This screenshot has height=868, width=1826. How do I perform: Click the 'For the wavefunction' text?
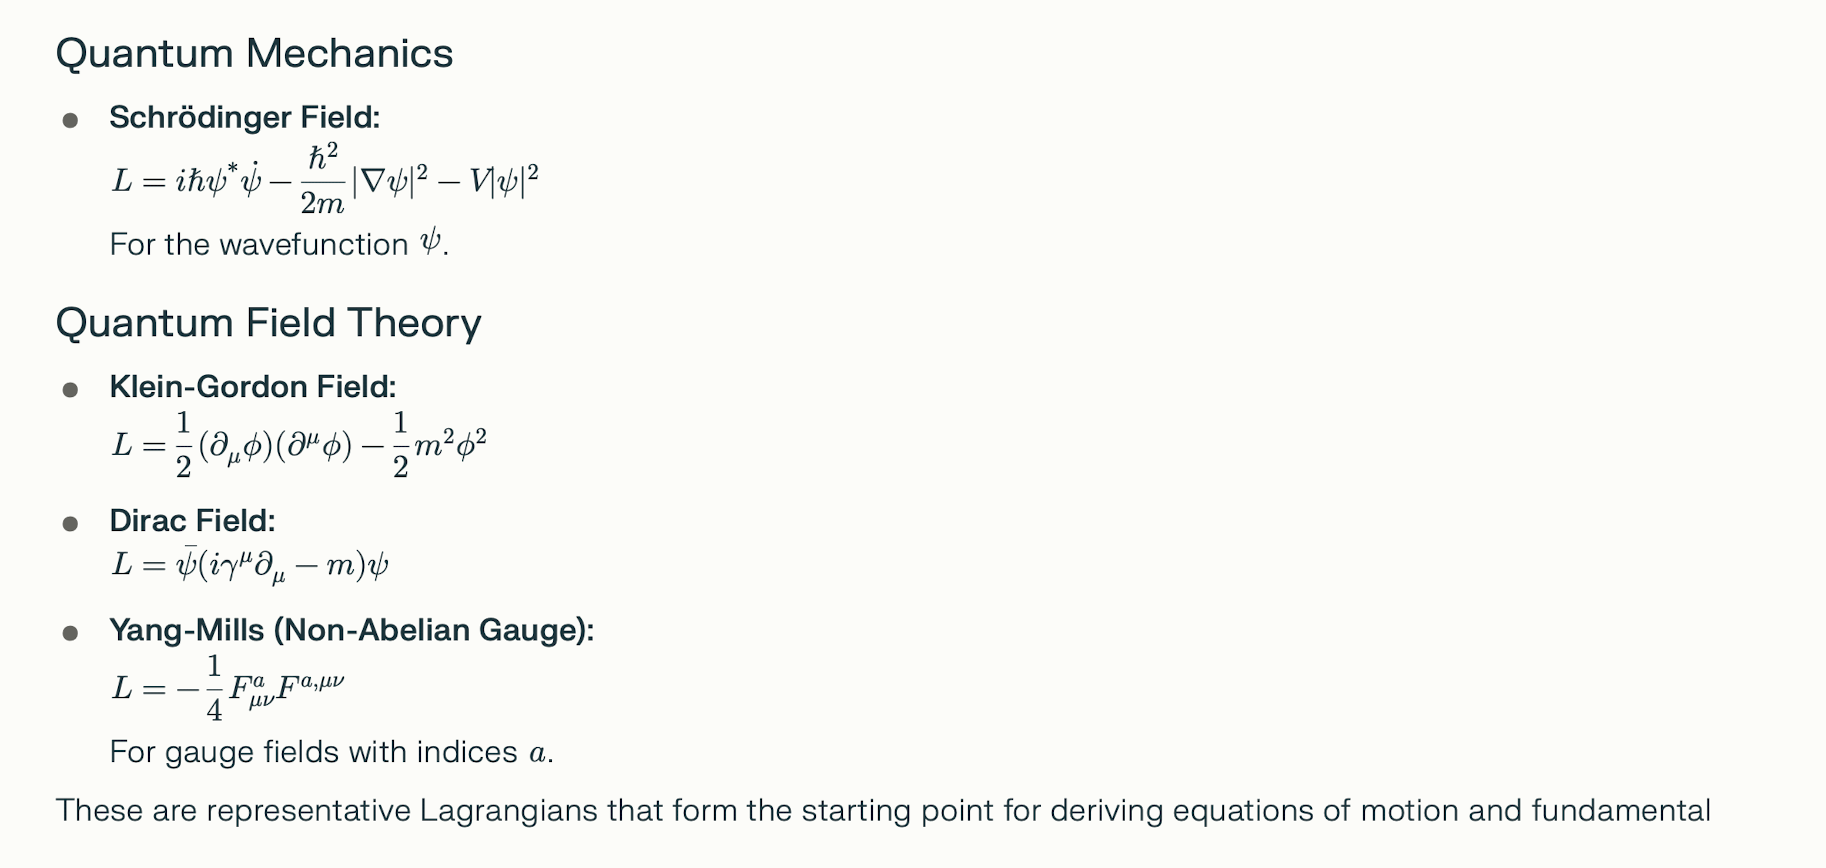(x=258, y=245)
